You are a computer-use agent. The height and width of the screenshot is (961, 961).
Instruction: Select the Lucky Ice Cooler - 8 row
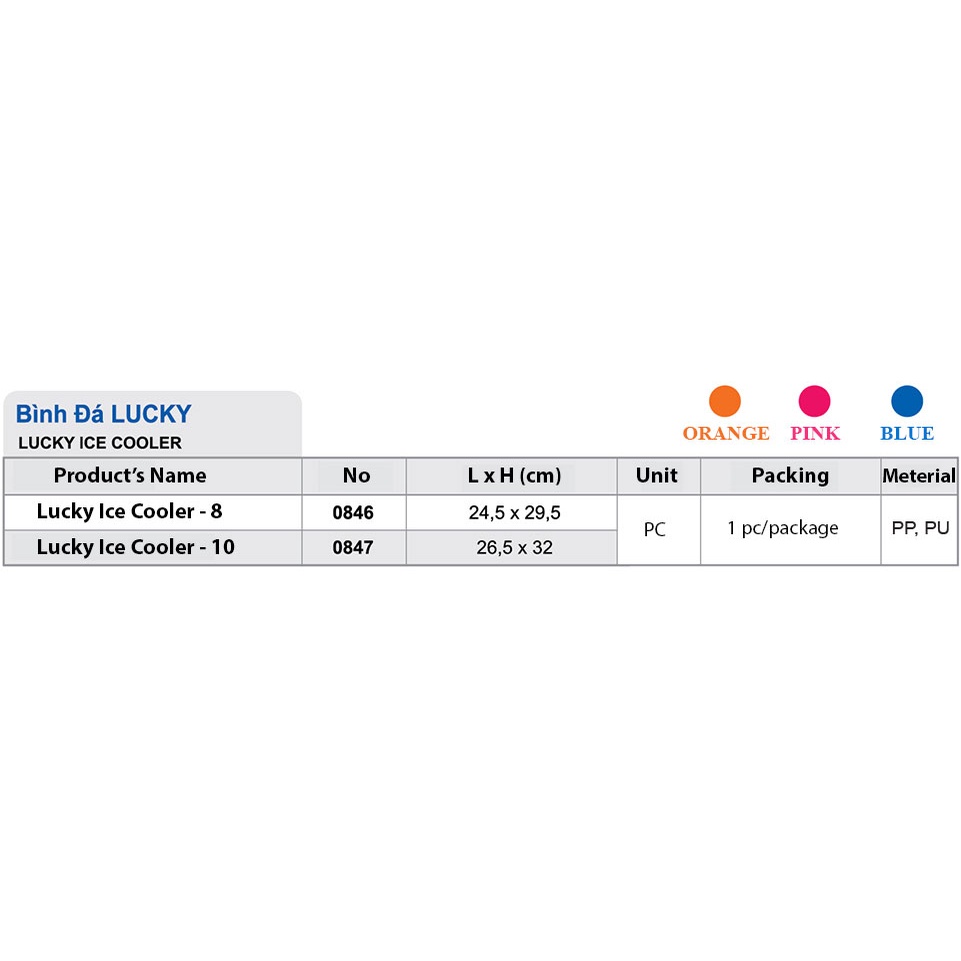pyautogui.click(x=129, y=511)
